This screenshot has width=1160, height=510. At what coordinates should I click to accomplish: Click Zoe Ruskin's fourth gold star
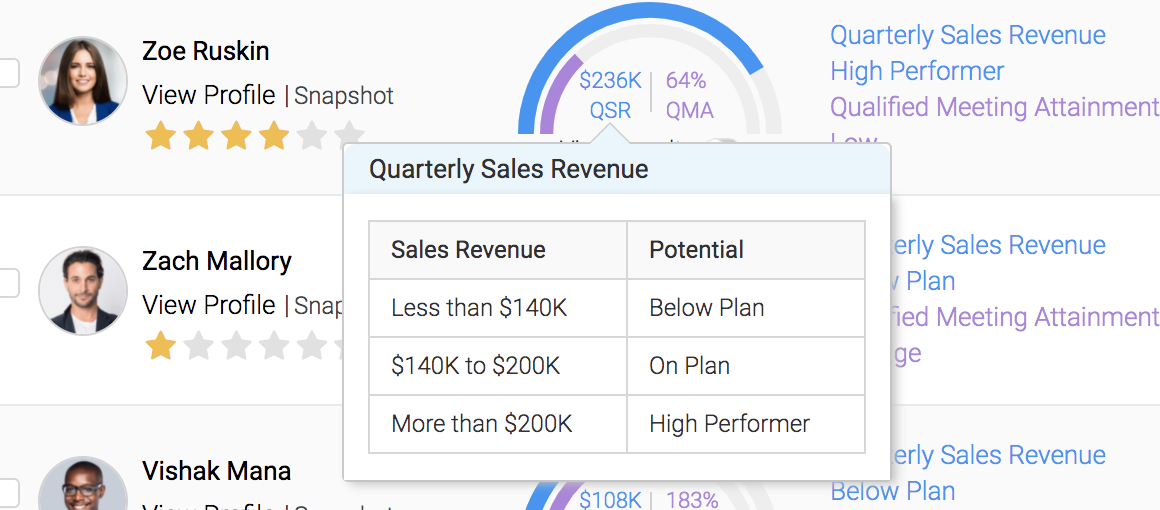pyautogui.click(x=274, y=135)
